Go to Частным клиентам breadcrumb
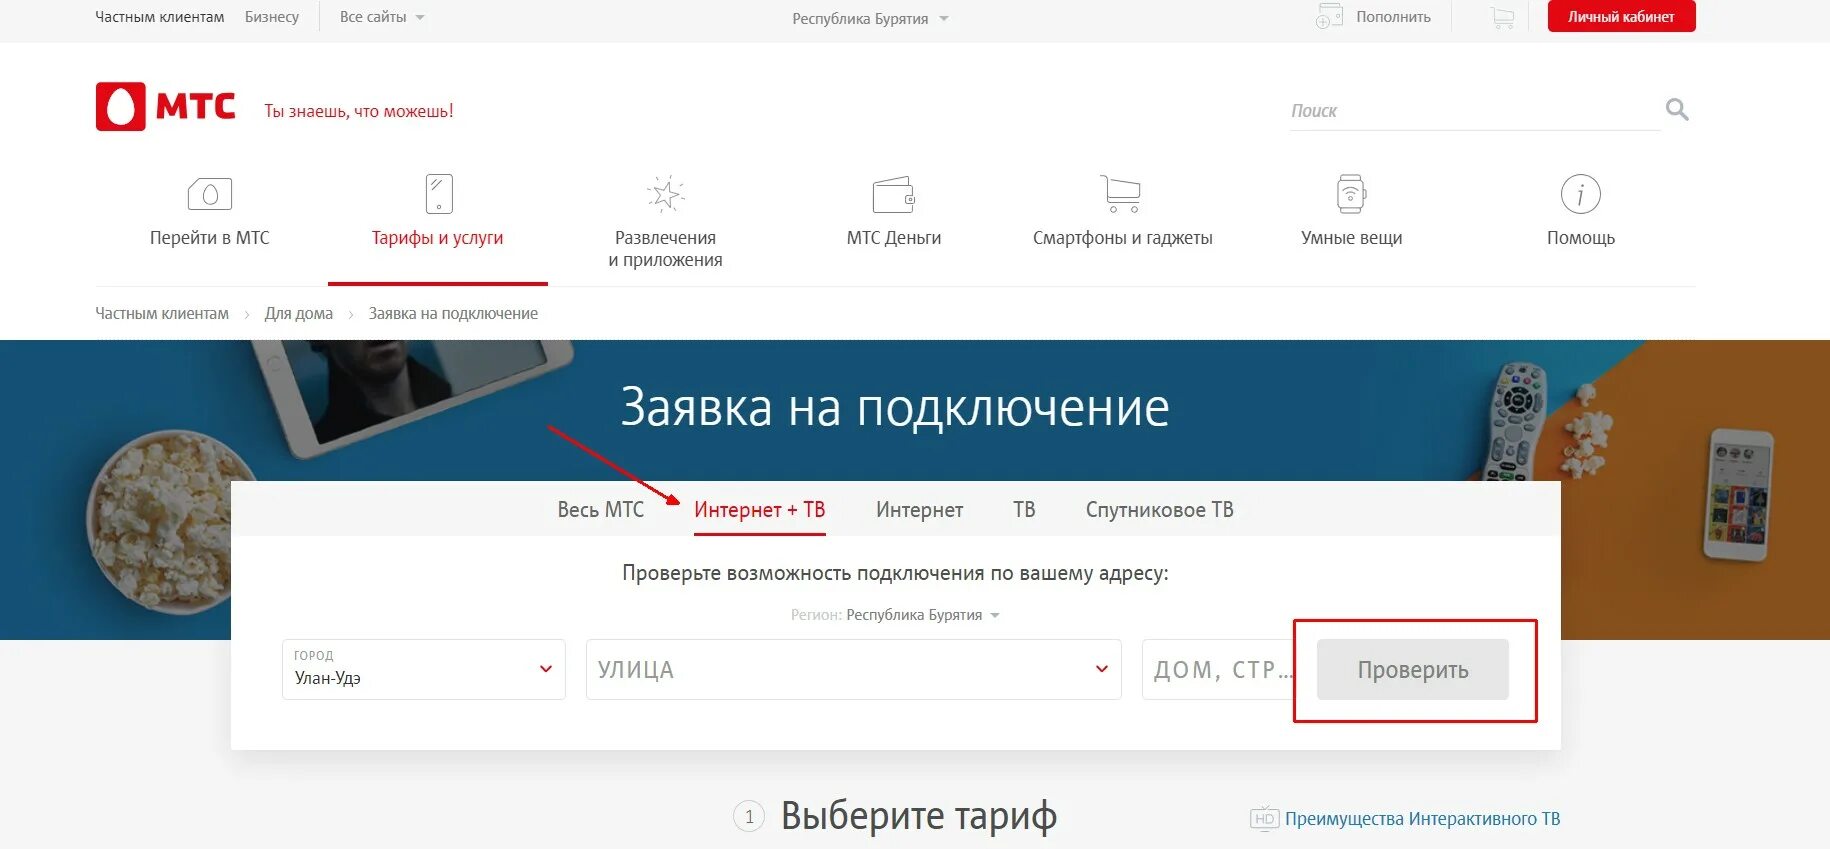 (x=162, y=314)
